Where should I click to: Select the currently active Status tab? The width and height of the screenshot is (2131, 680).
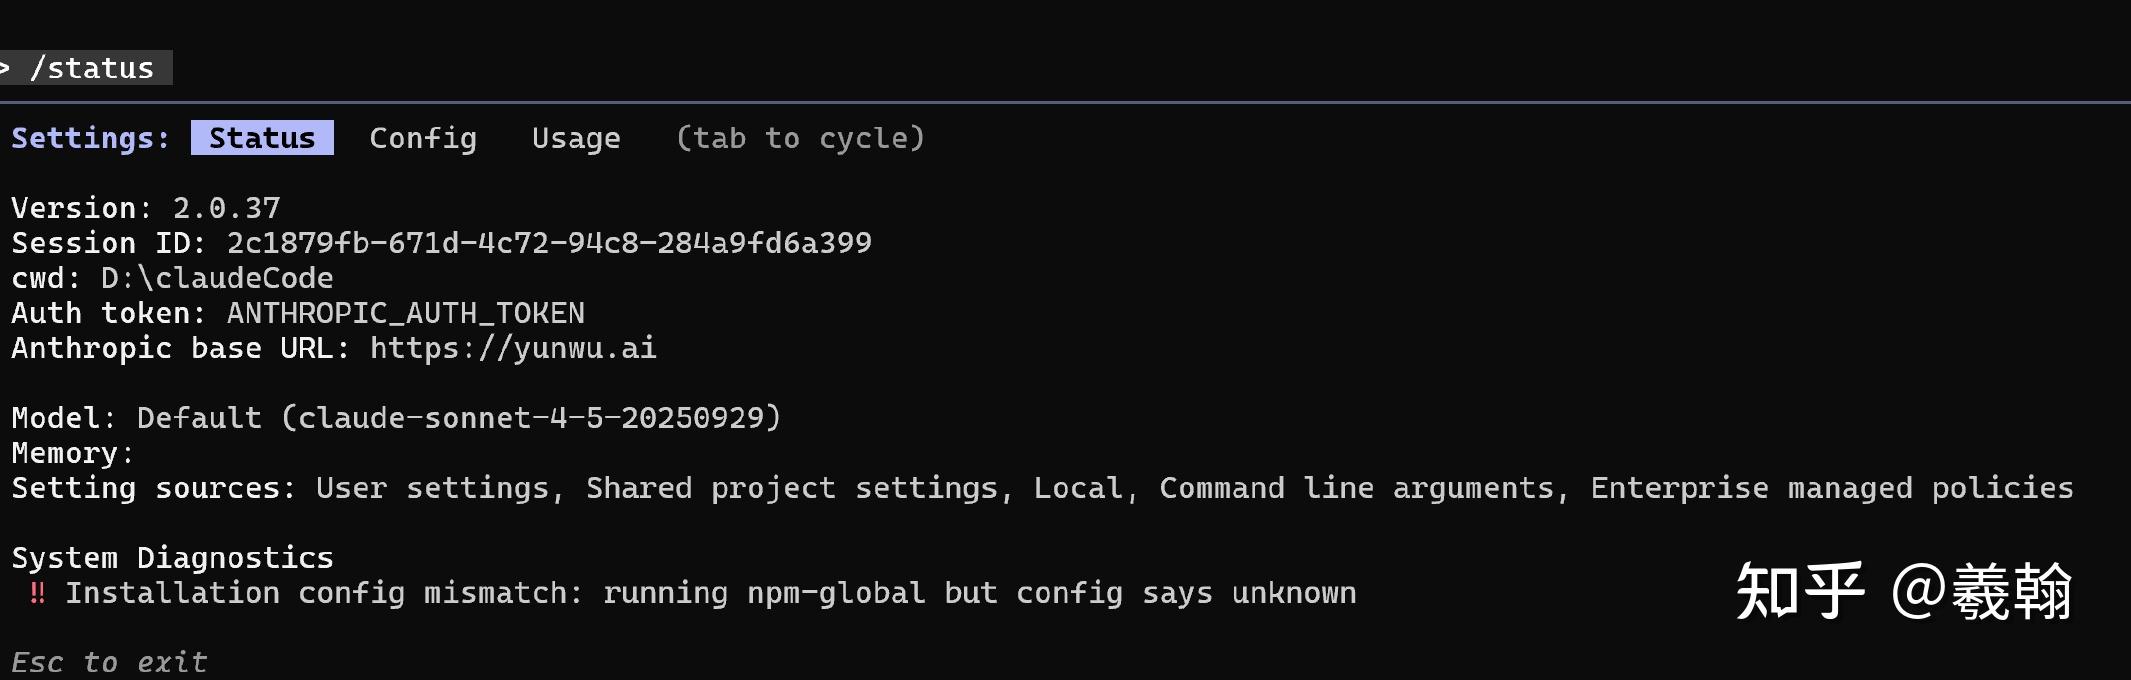(261, 138)
